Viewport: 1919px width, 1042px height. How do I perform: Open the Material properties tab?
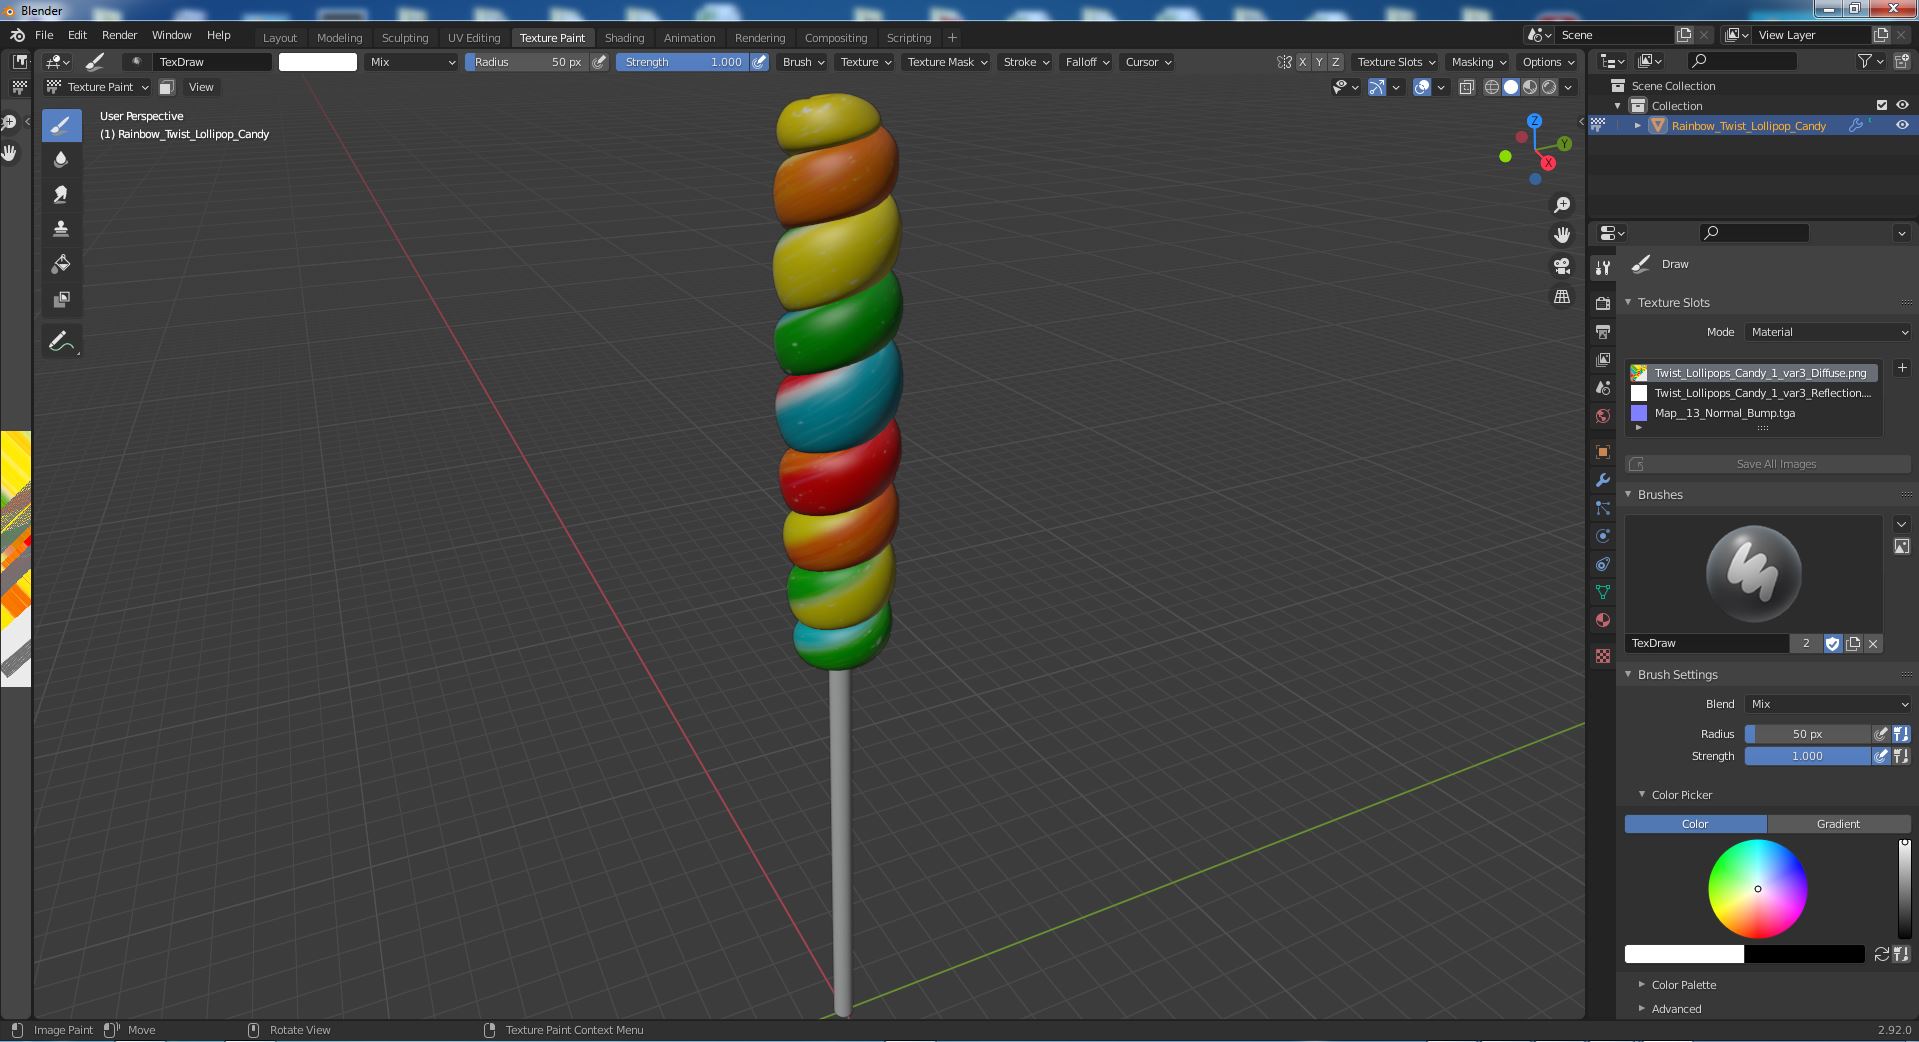pyautogui.click(x=1603, y=620)
